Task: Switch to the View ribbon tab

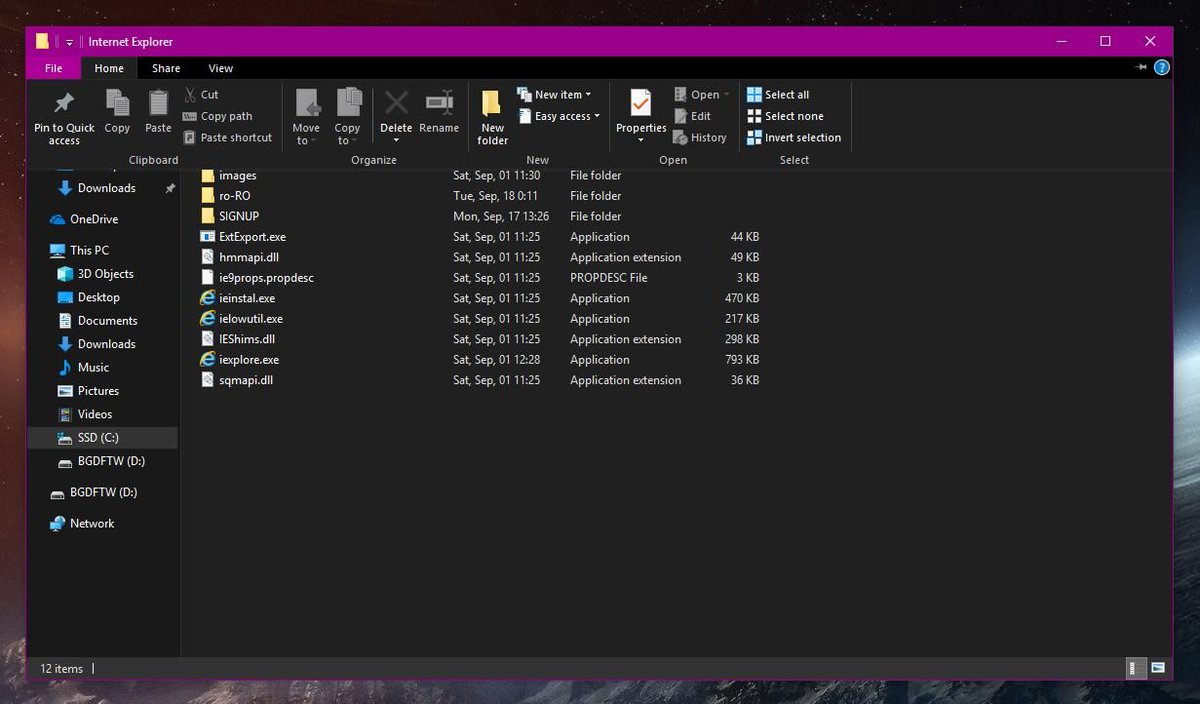Action: (220, 68)
